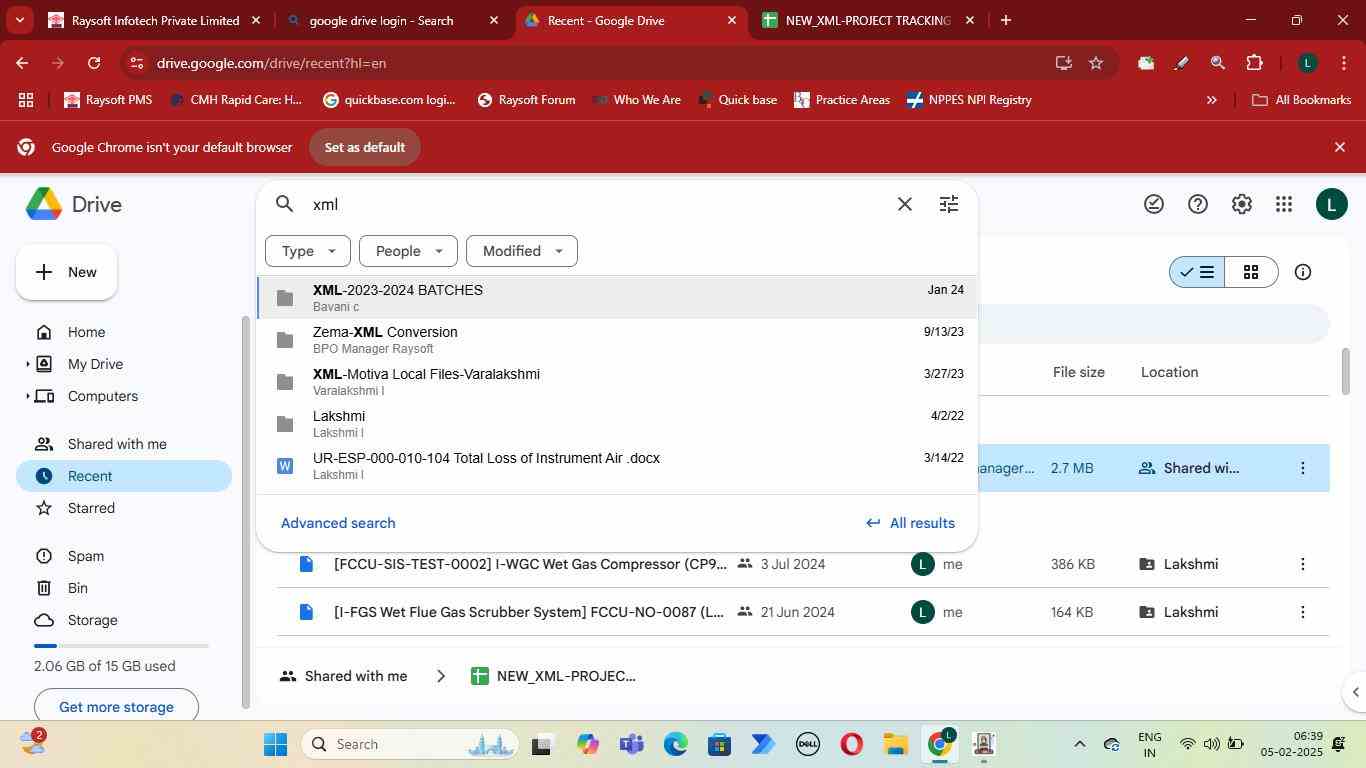
Task: Switch to grid layout view
Action: (1251, 272)
